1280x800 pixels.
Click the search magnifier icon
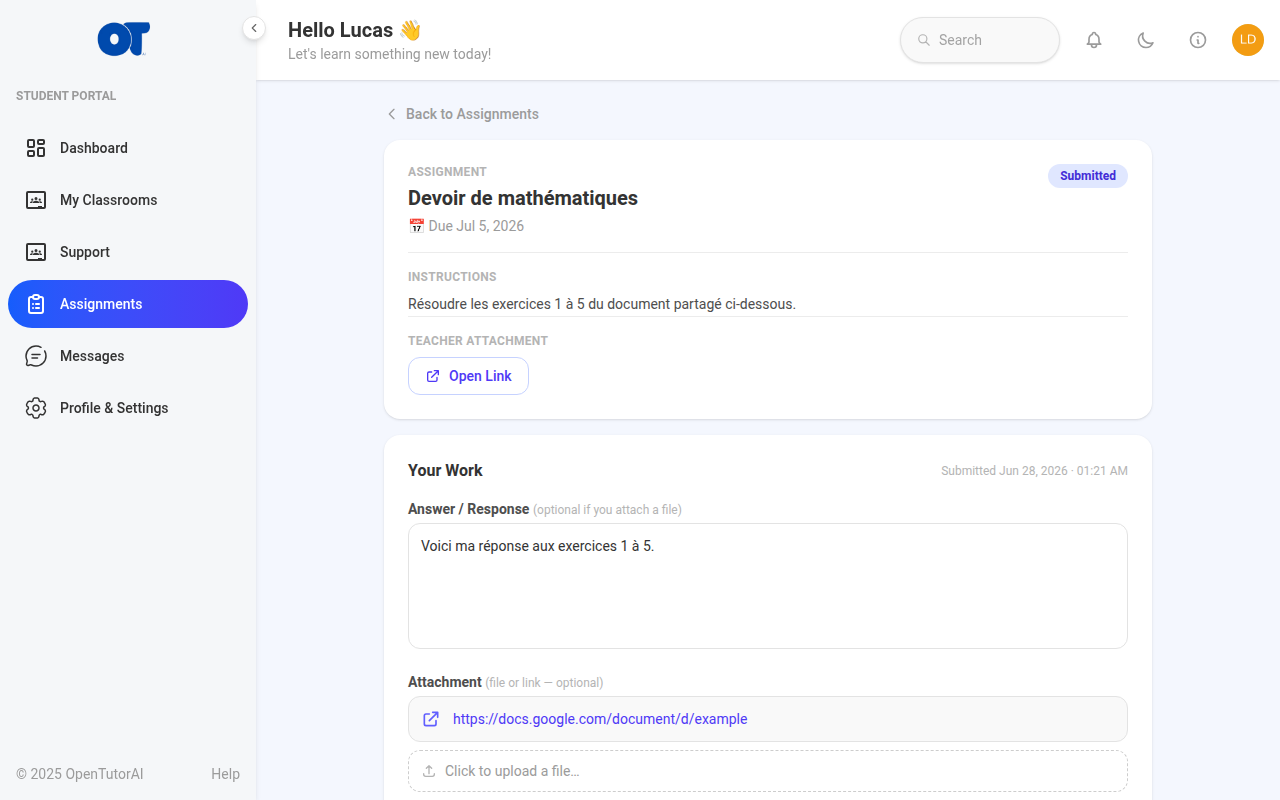point(924,40)
